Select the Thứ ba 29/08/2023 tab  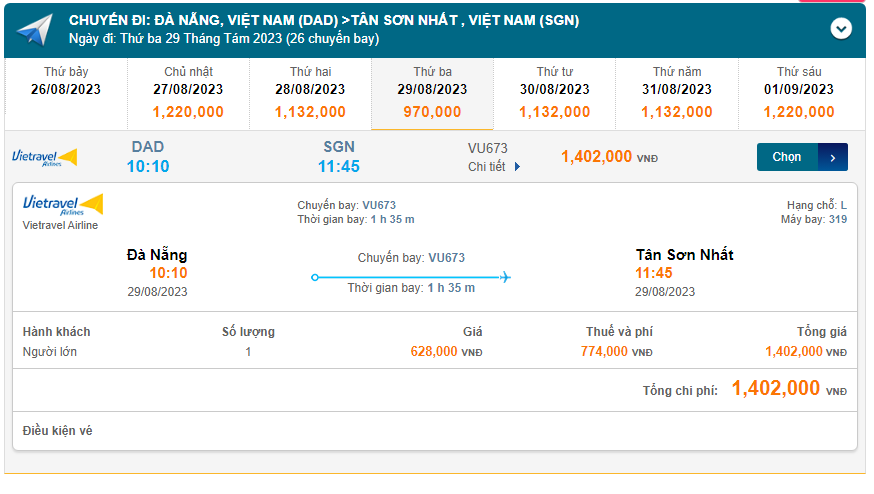pos(432,93)
